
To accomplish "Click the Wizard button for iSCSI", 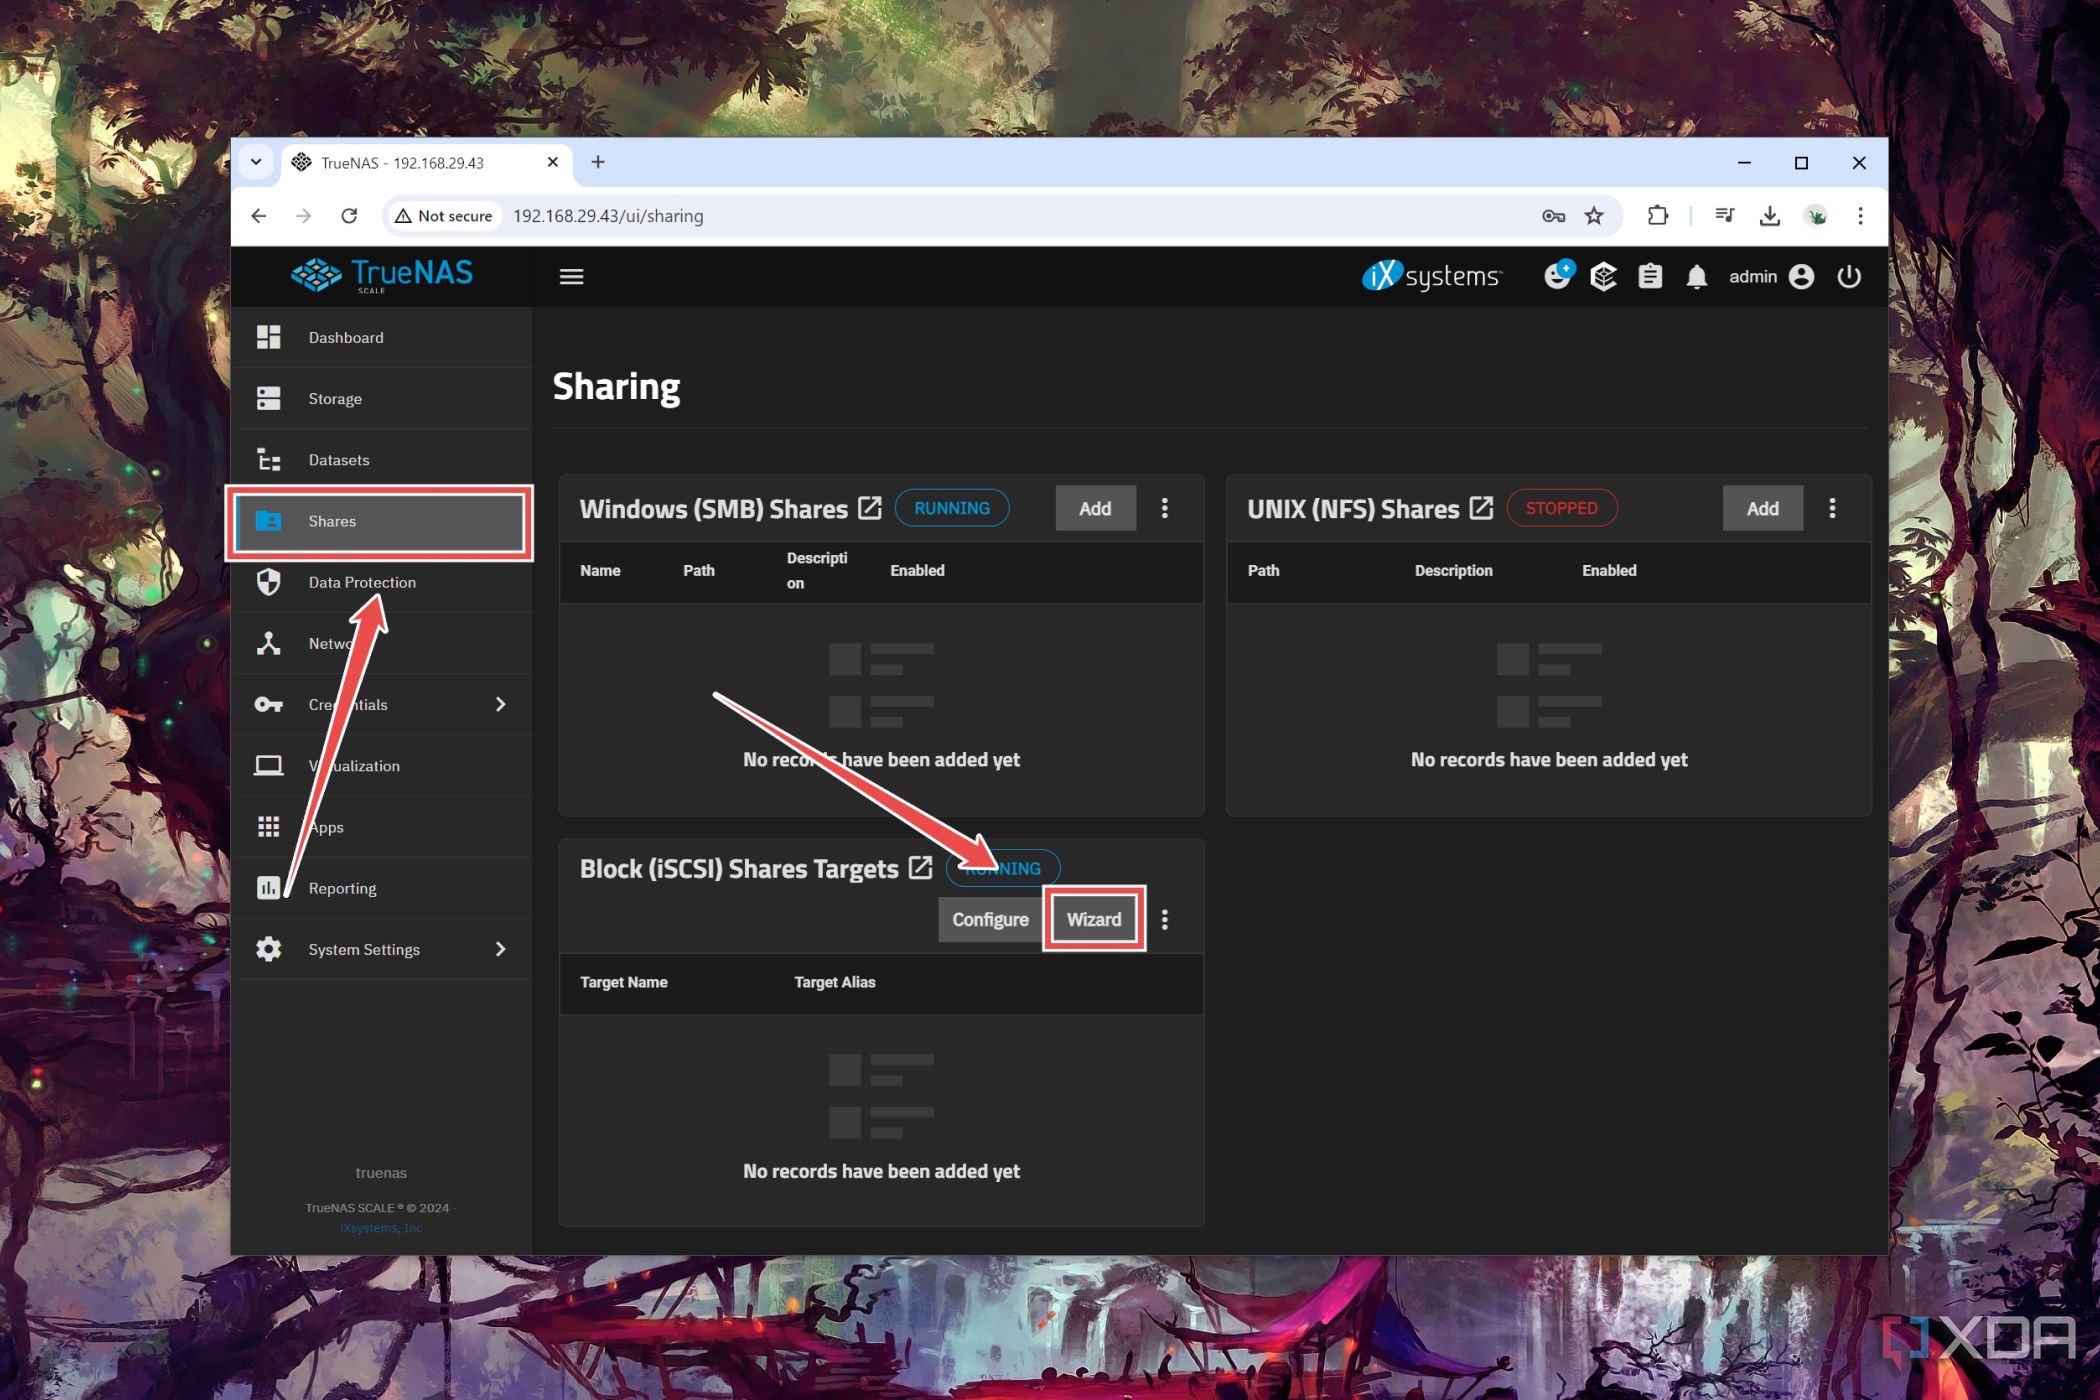I will (1094, 919).
